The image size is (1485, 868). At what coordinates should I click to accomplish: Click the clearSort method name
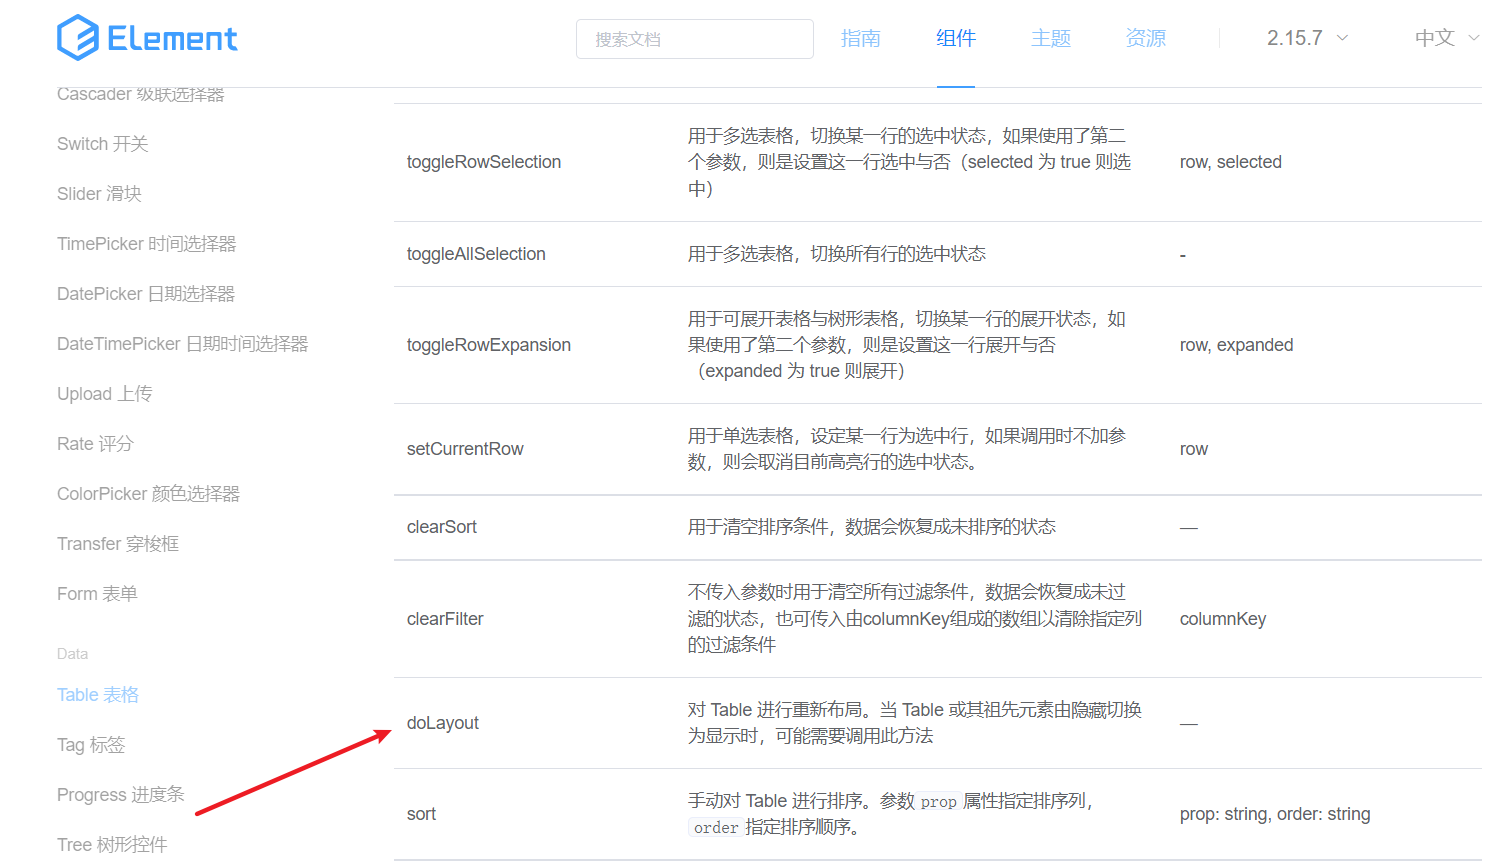click(442, 527)
